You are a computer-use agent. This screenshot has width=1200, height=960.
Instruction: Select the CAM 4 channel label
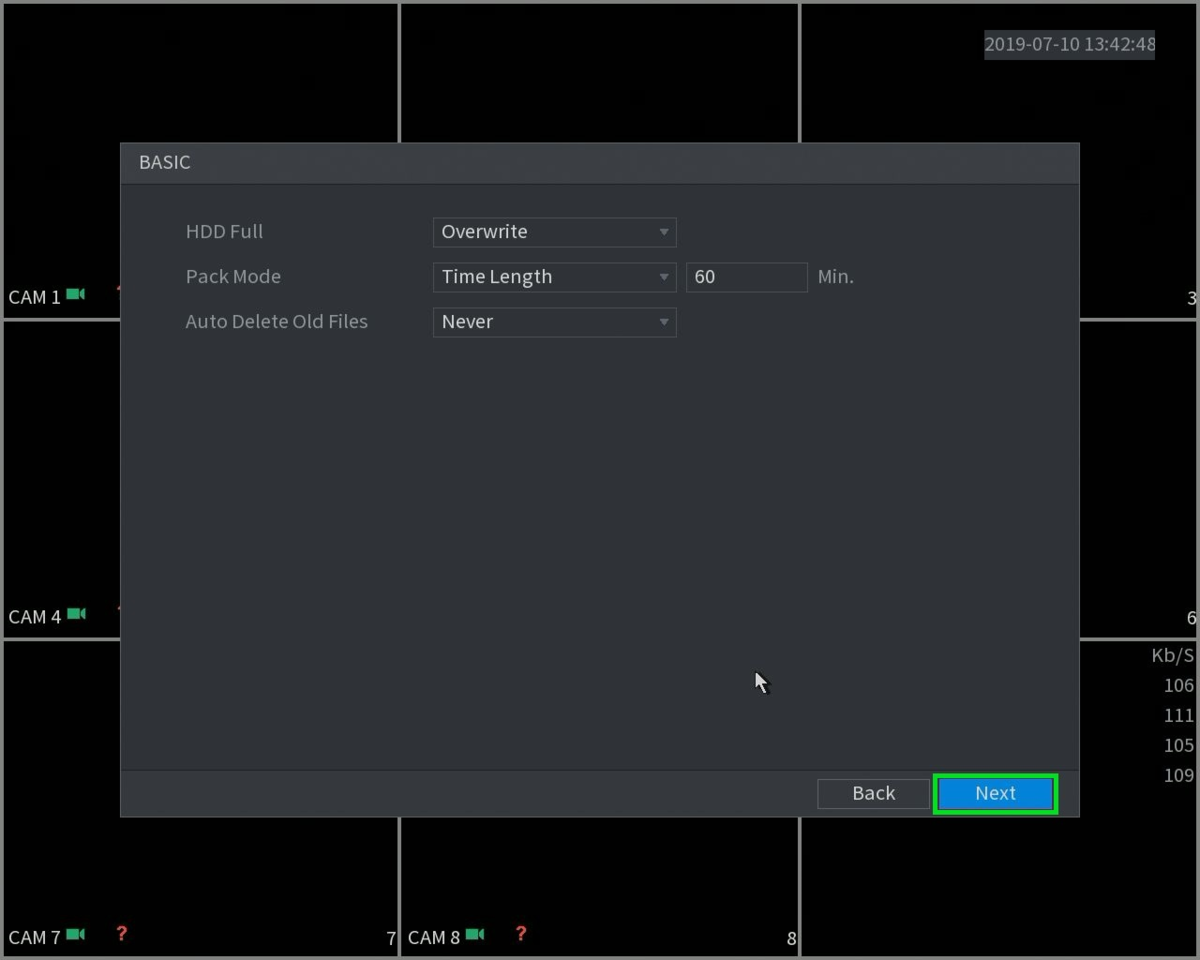click(34, 617)
